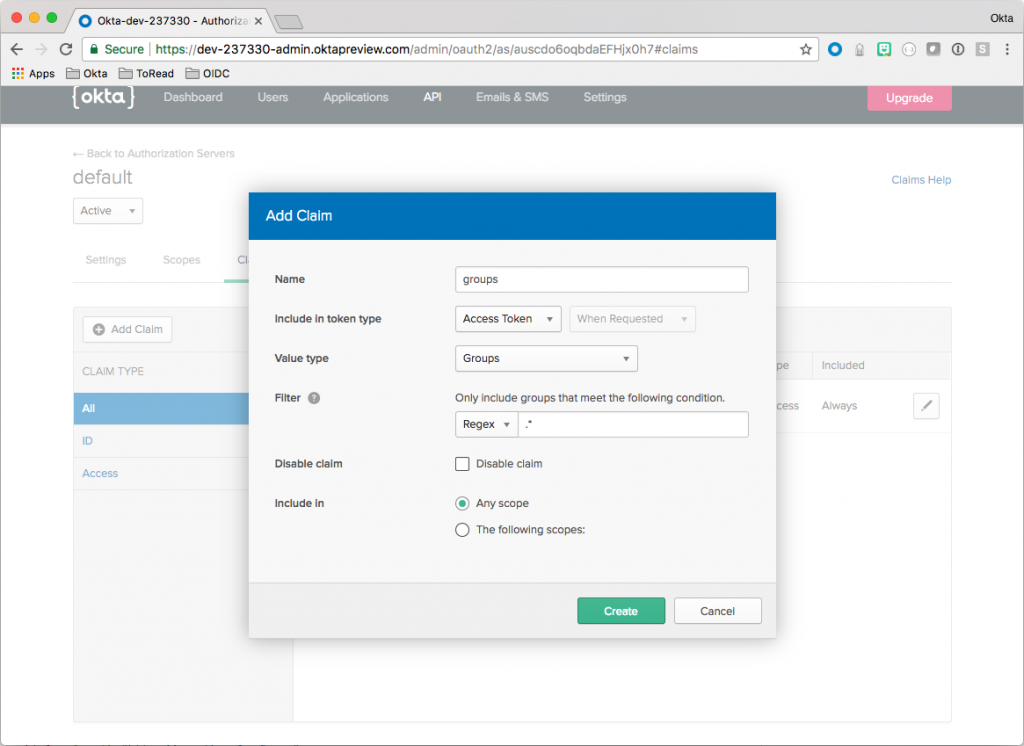The width and height of the screenshot is (1024, 746).
Task: Bookmark page with the star icon
Action: click(806, 49)
